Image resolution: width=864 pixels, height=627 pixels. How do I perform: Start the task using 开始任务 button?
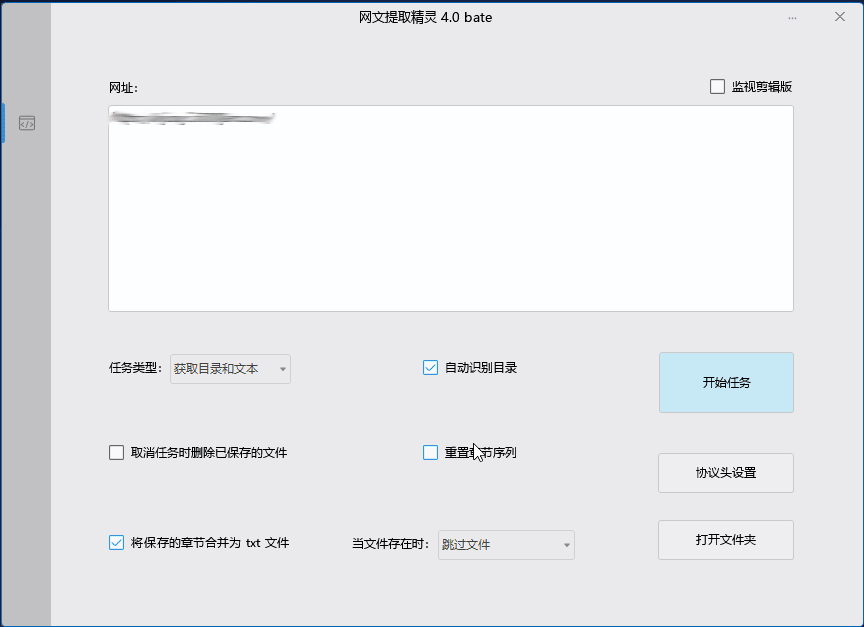[725, 382]
